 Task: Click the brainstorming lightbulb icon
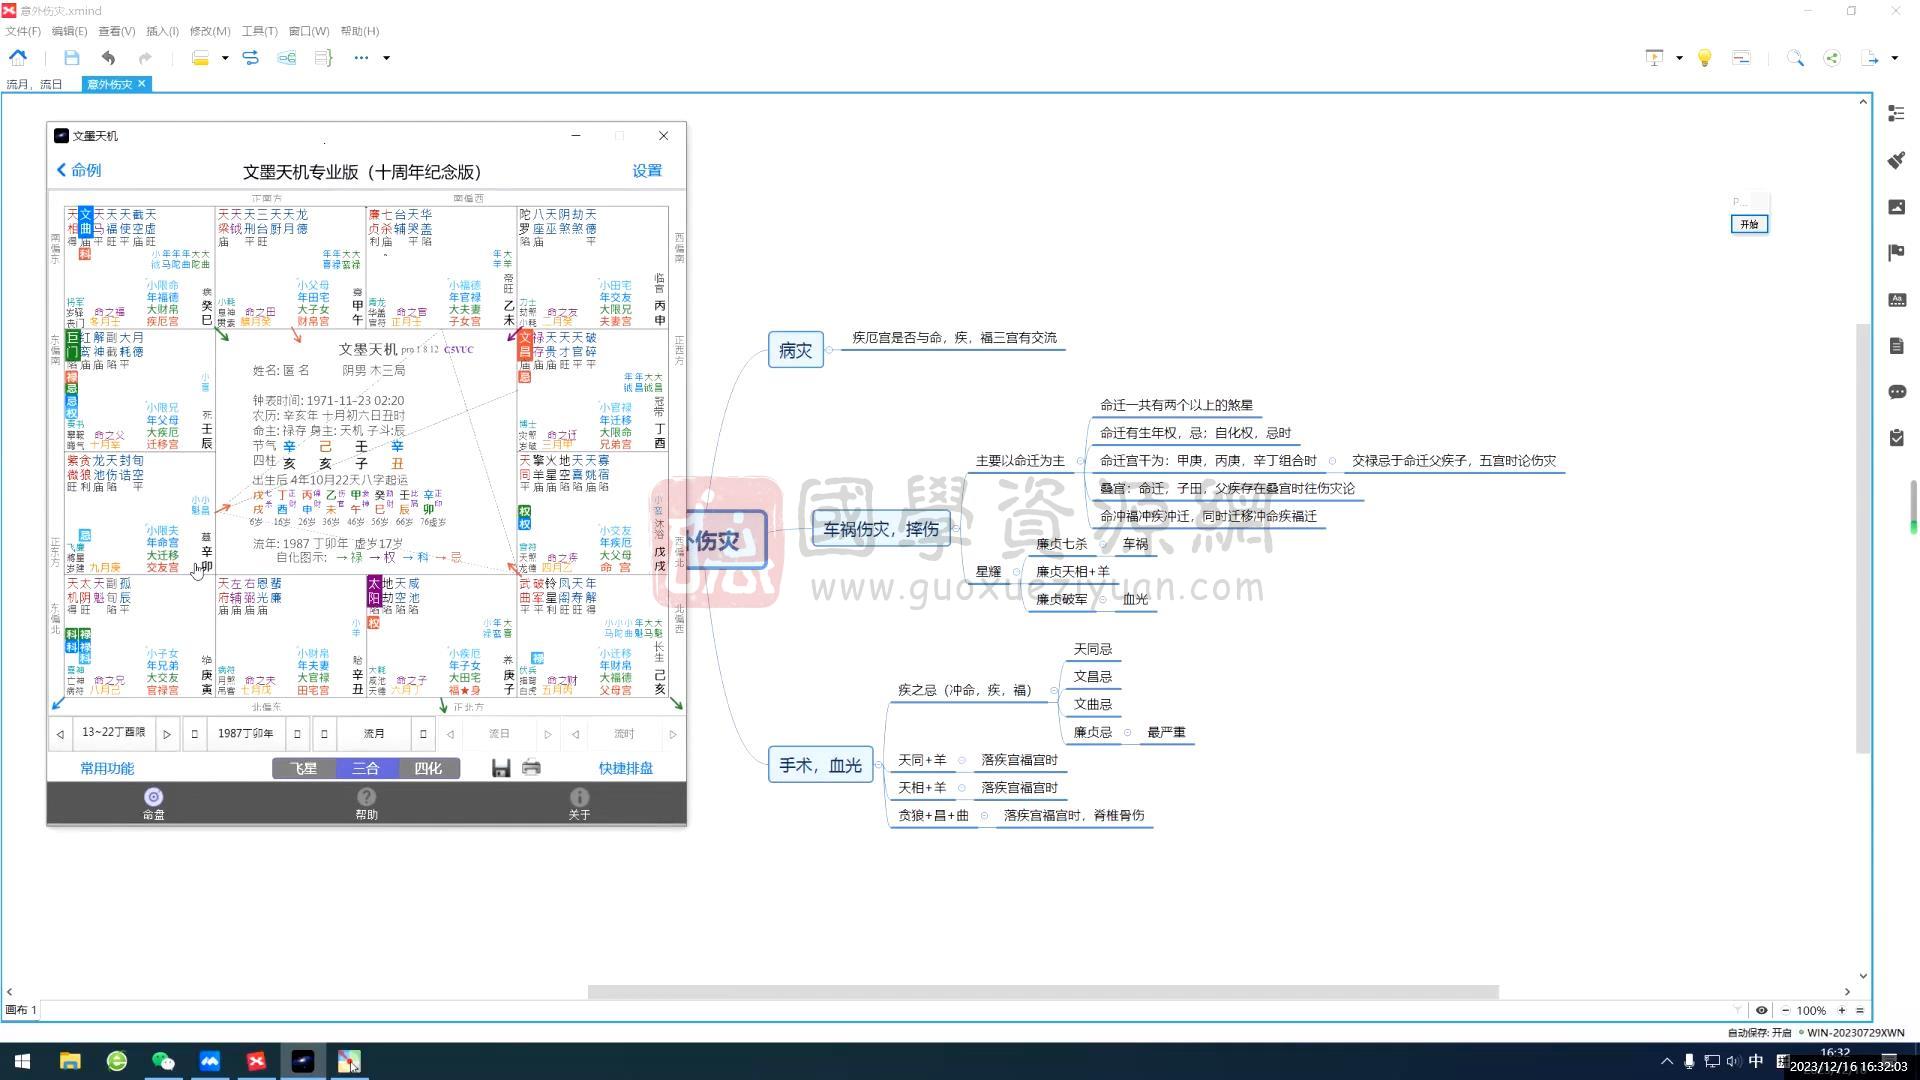(x=1704, y=58)
